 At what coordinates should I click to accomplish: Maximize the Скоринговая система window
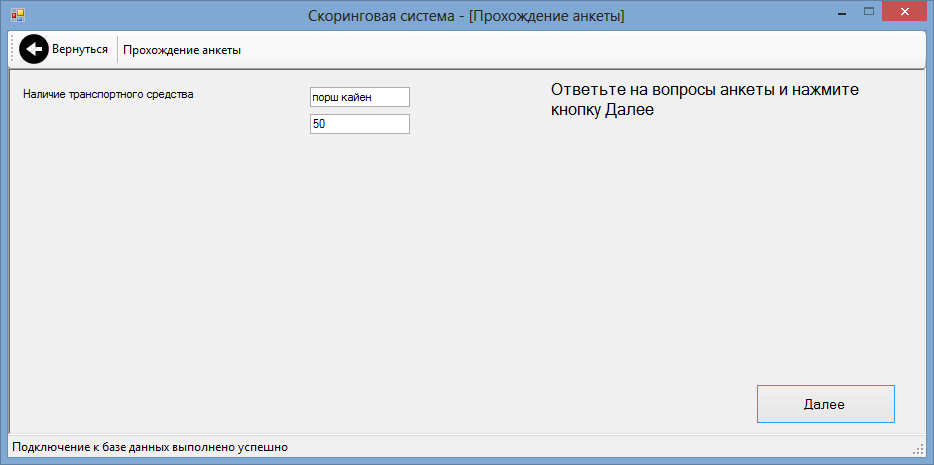pyautogui.click(x=868, y=12)
